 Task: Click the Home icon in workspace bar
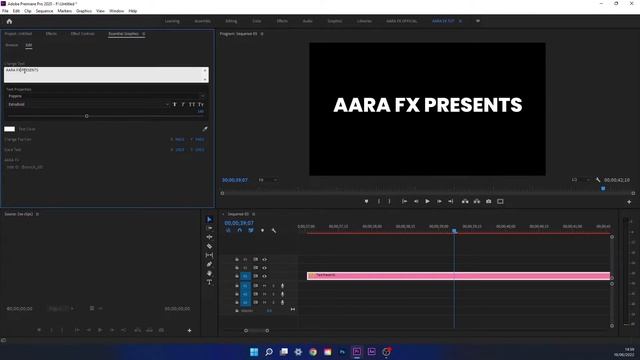9,21
